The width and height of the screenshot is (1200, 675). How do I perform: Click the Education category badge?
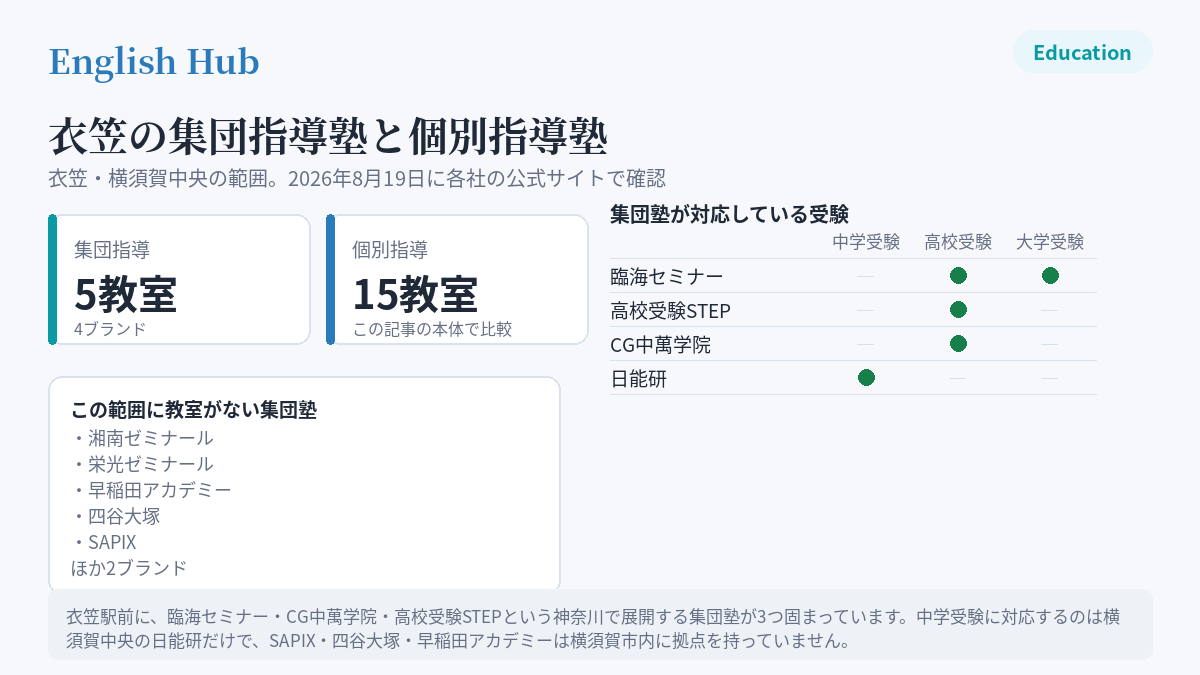click(1083, 52)
